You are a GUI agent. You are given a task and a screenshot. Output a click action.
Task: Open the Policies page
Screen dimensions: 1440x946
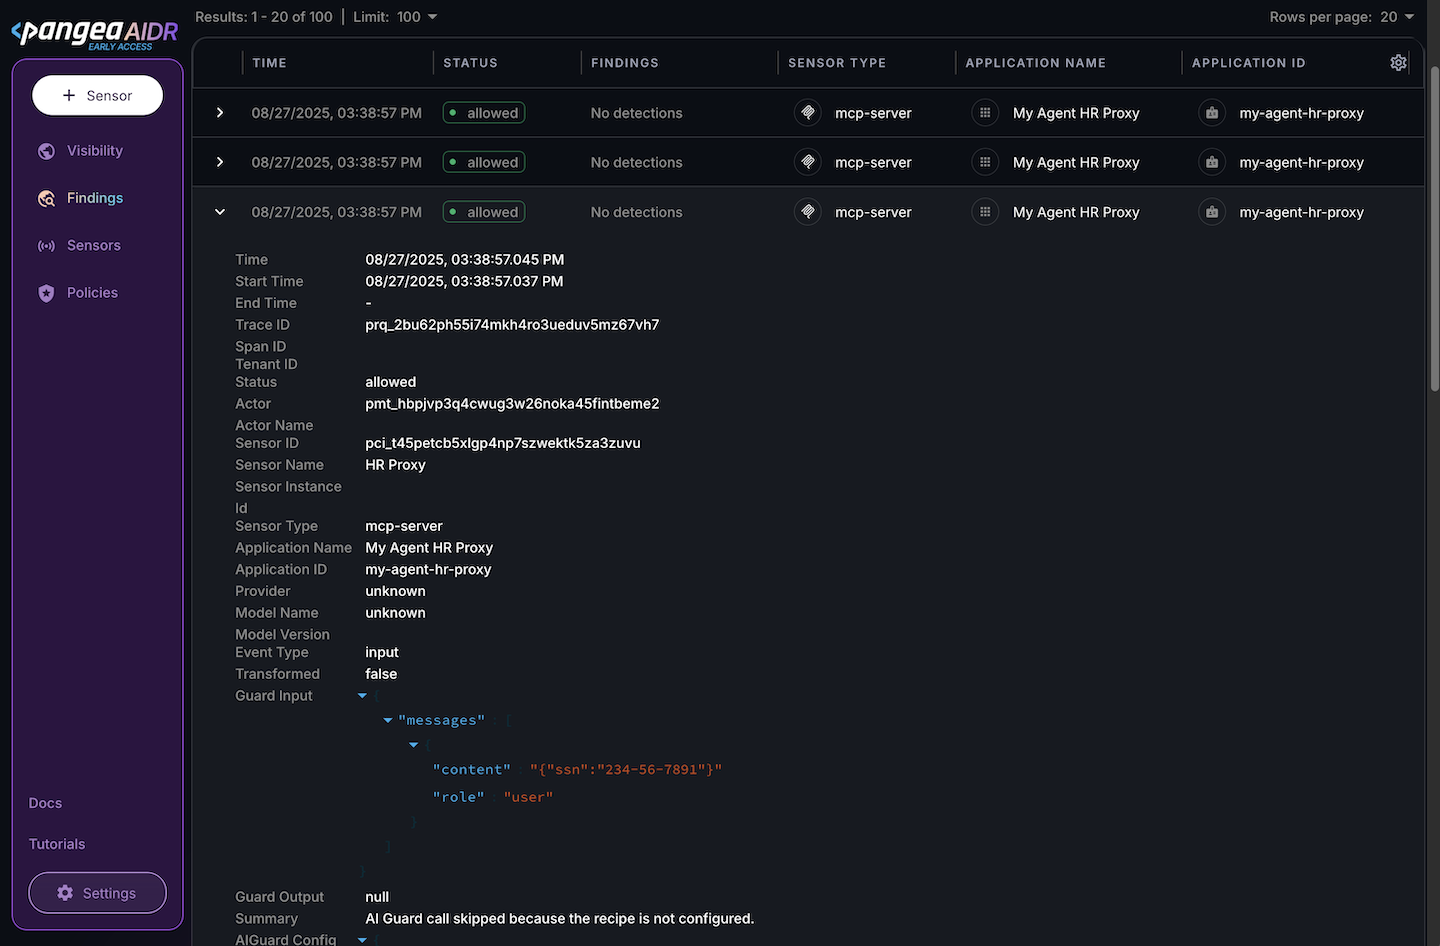click(92, 293)
